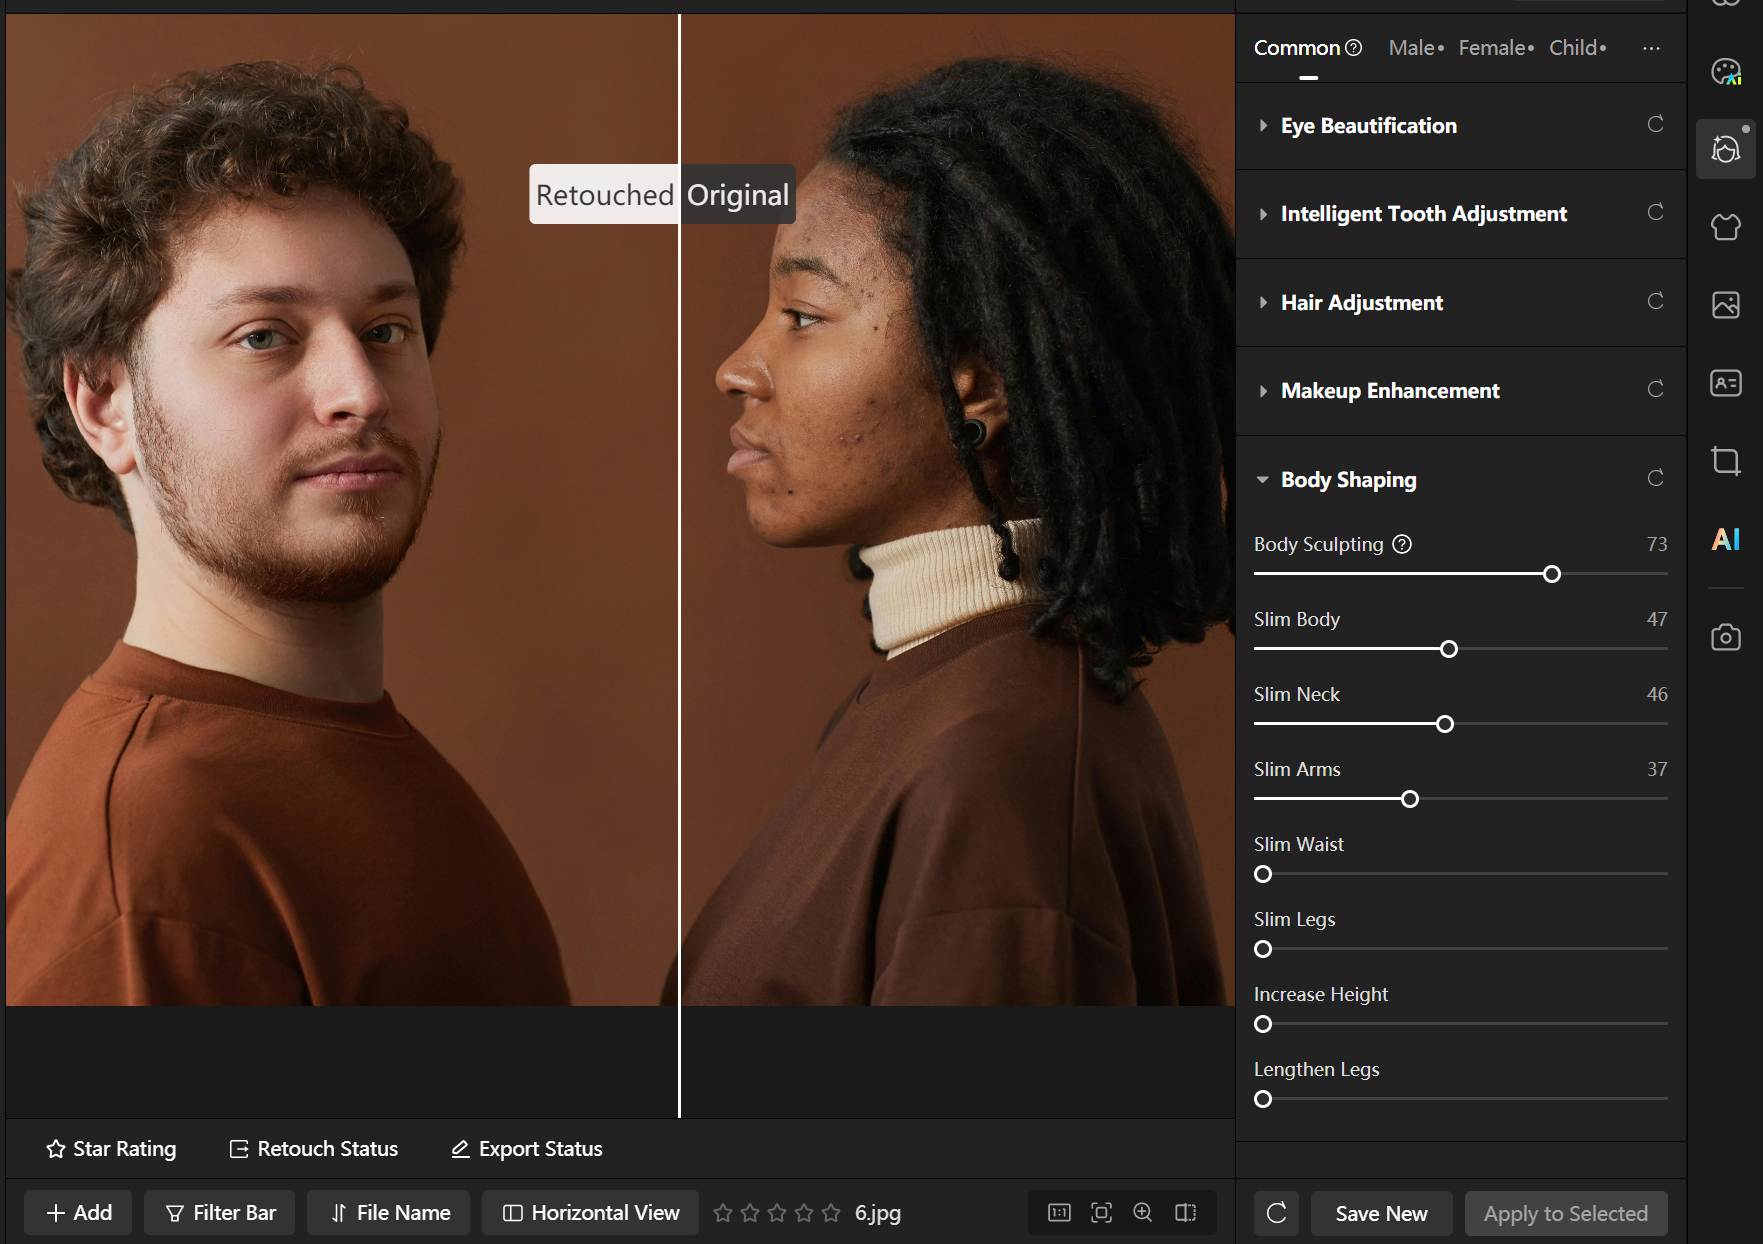Open the ID photo sidebar tool
The image size is (1763, 1244).
[1725, 383]
